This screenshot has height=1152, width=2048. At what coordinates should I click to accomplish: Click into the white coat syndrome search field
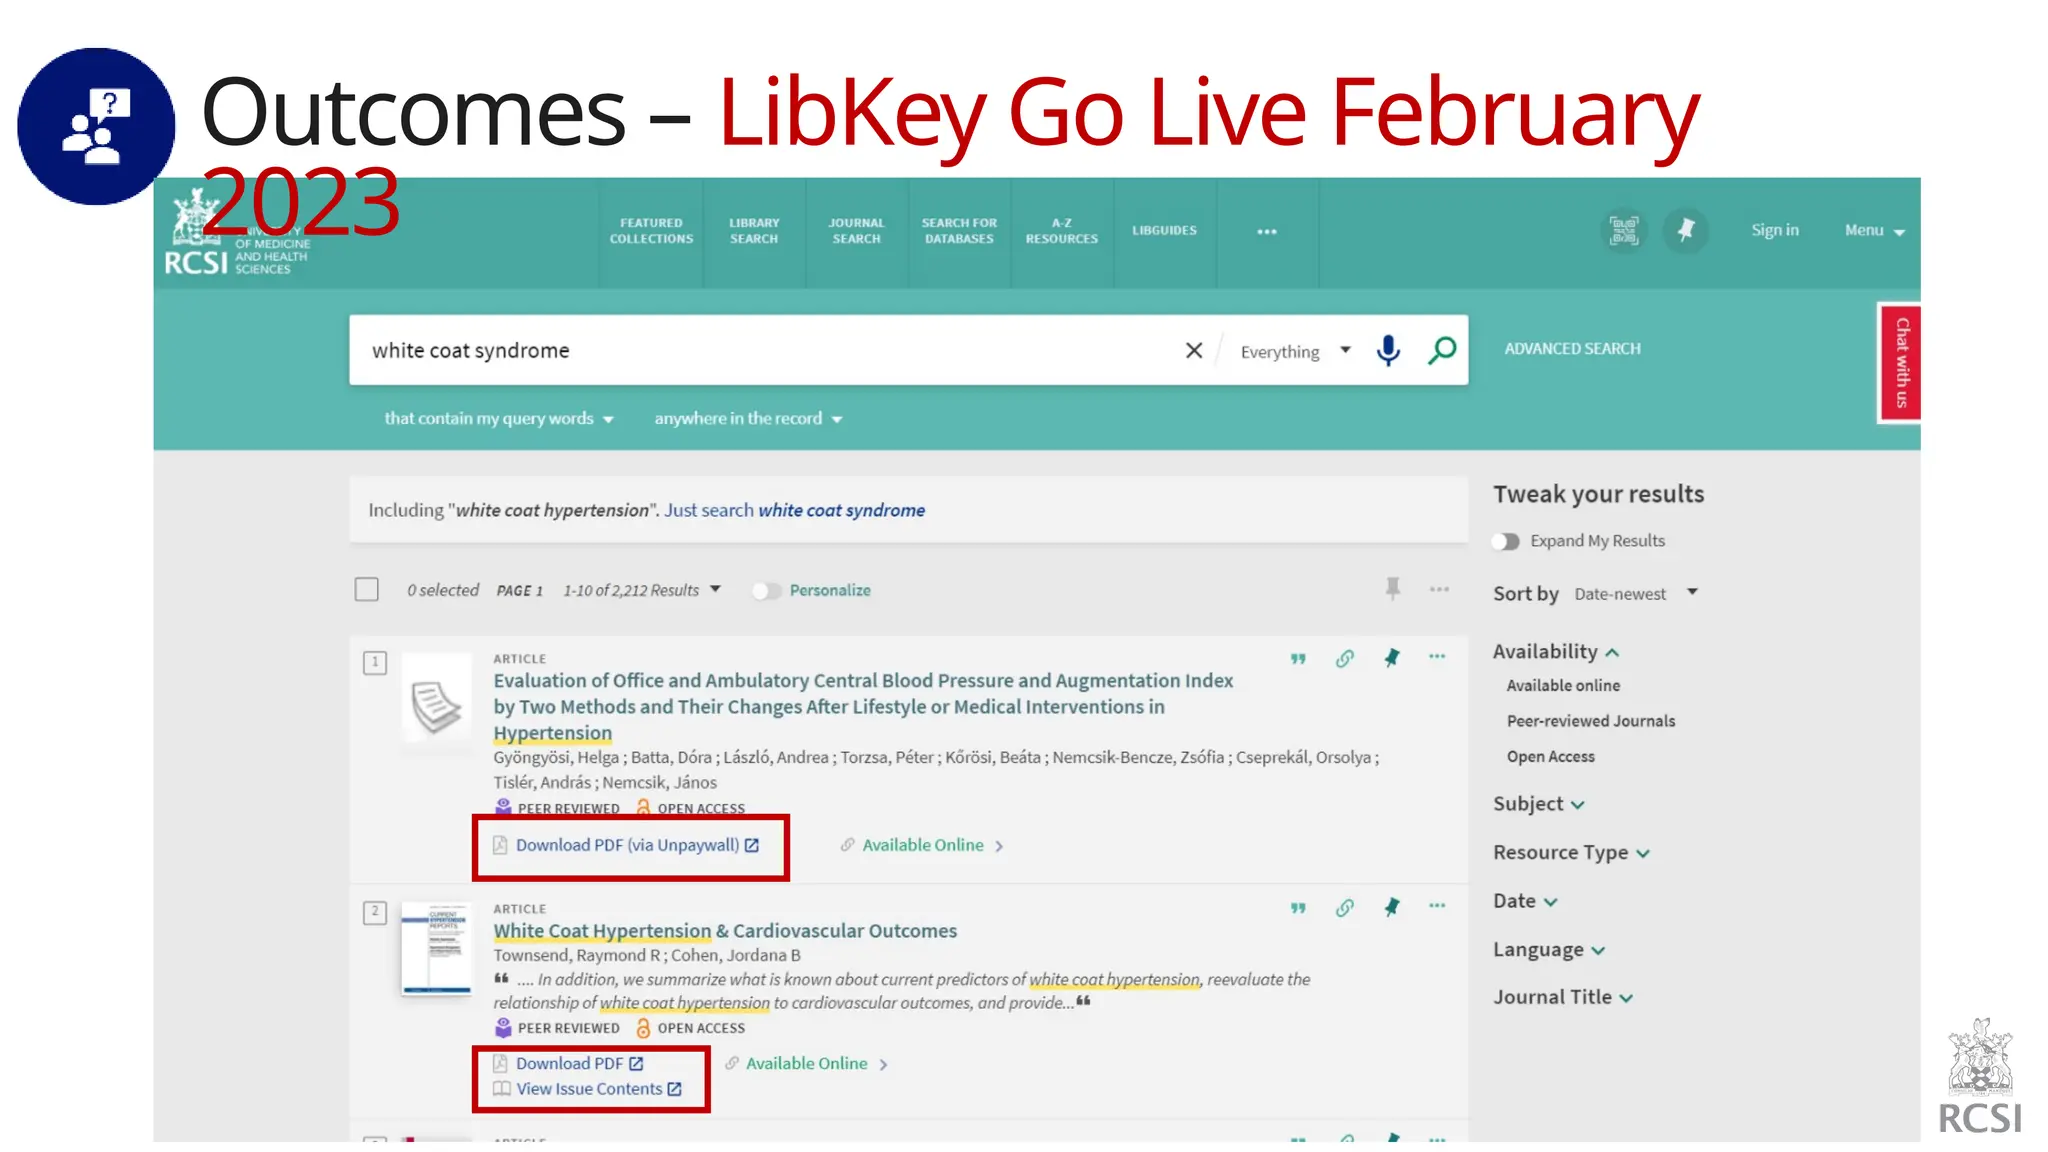[760, 351]
